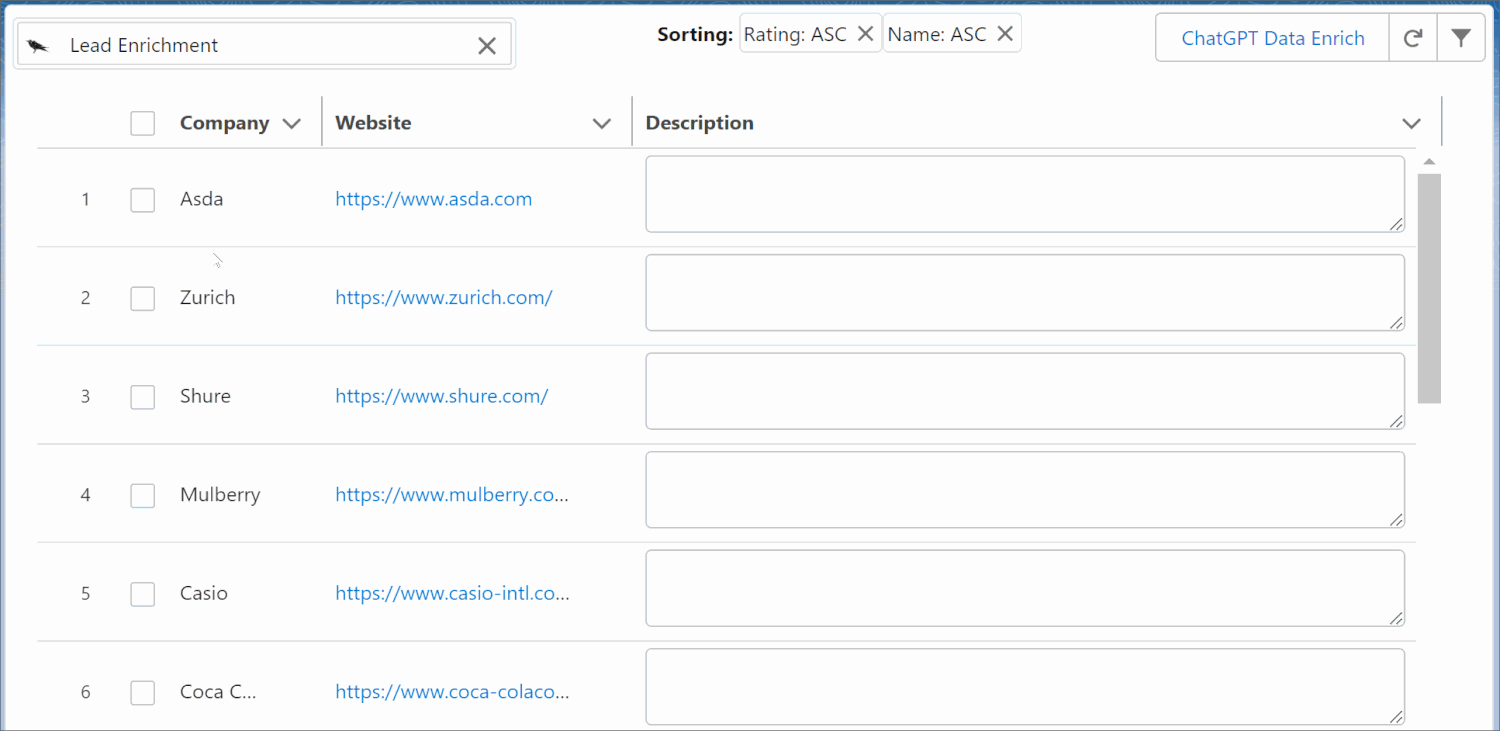Viewport: 1500px width, 731px height.
Task: Click the Mulberry company name
Action: pyautogui.click(x=220, y=495)
